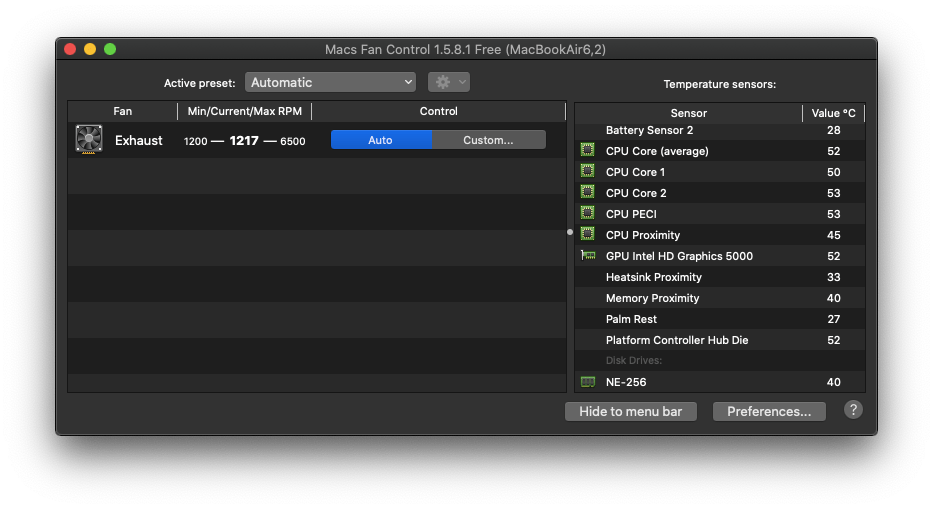Zoom the window with the green button
This screenshot has height=509, width=933.
pos(110,49)
